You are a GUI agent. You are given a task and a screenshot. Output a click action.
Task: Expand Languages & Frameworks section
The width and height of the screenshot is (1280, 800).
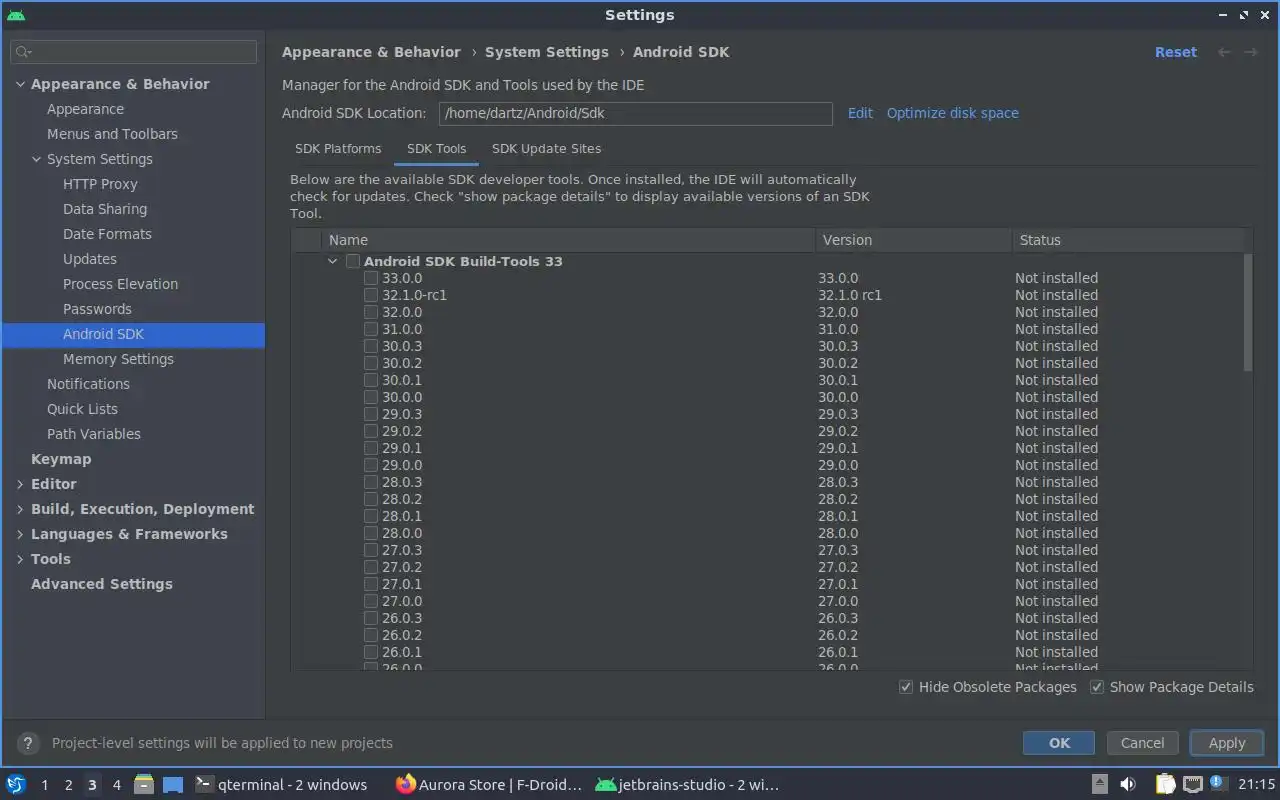click(x=20, y=534)
